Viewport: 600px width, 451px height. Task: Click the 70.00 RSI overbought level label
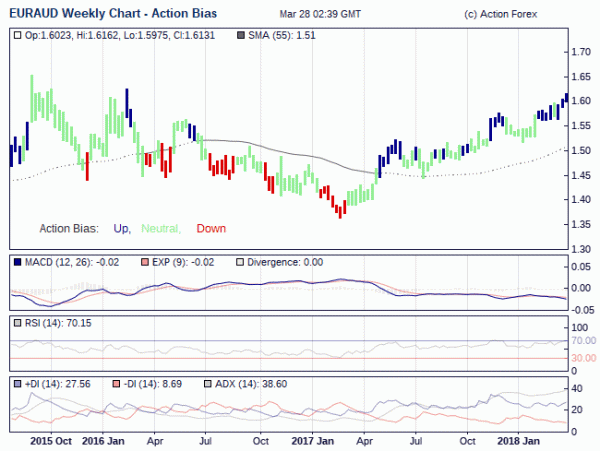[584, 340]
